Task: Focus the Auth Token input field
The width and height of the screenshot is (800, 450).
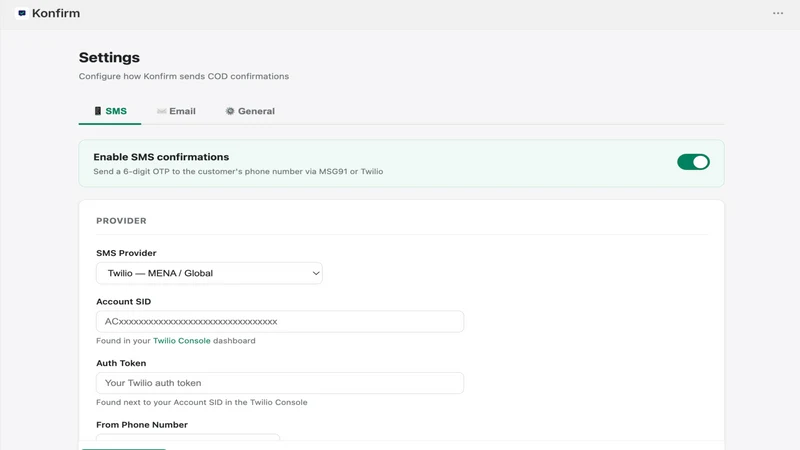Action: pyautogui.click(x=280, y=383)
